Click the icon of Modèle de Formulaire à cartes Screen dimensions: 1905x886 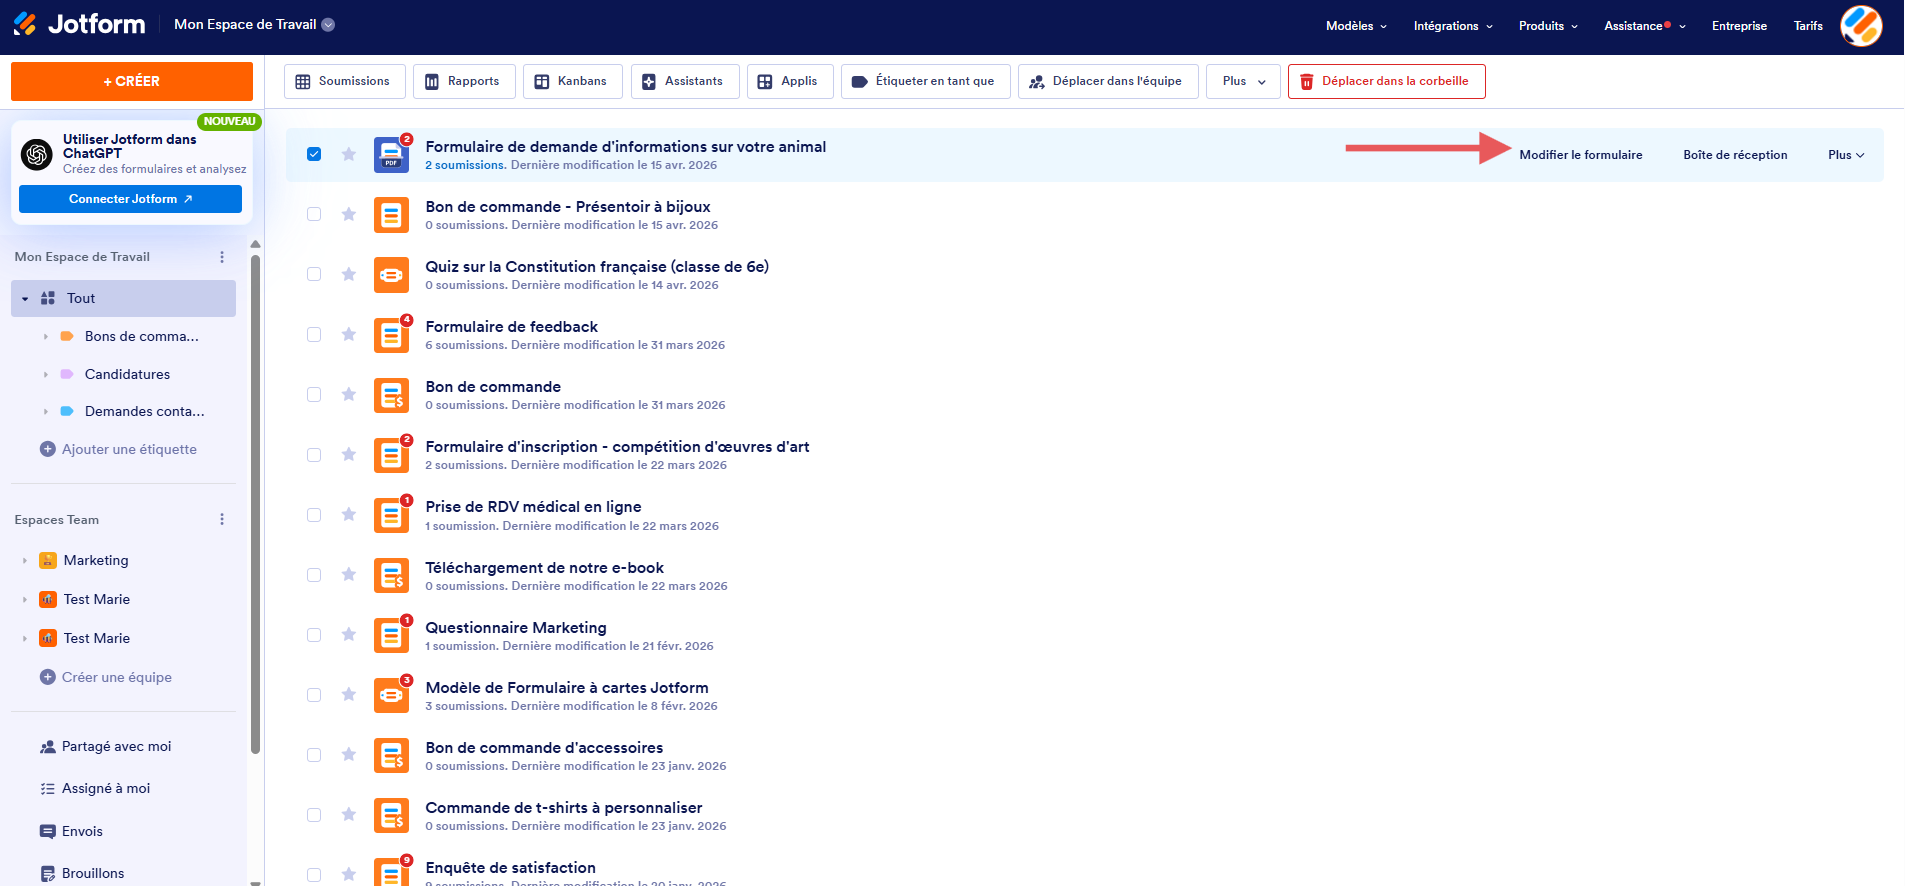[391, 695]
